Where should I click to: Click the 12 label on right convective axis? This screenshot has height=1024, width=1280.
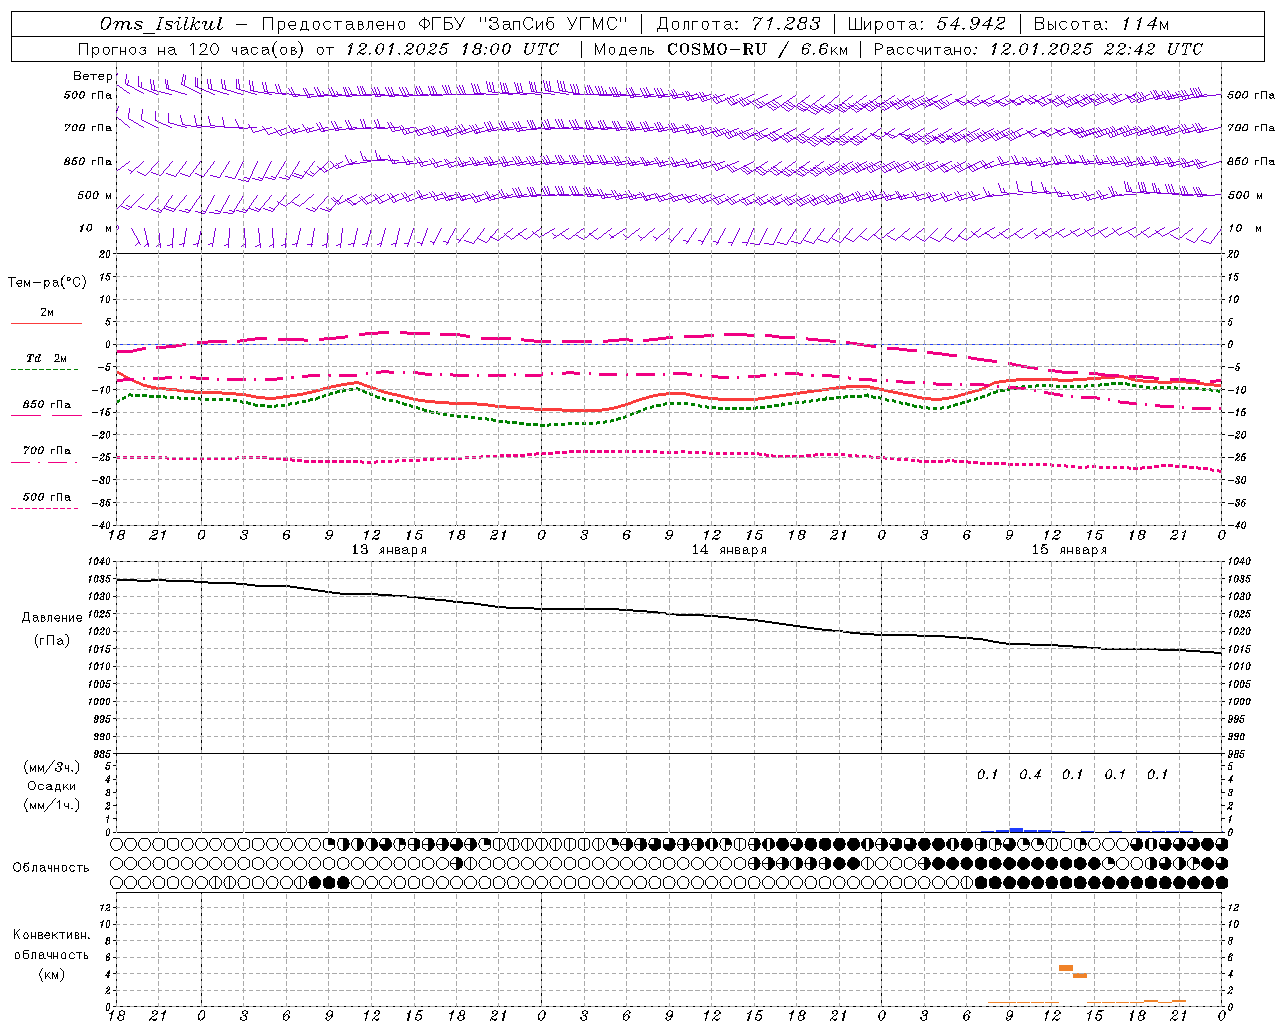pos(1233,908)
